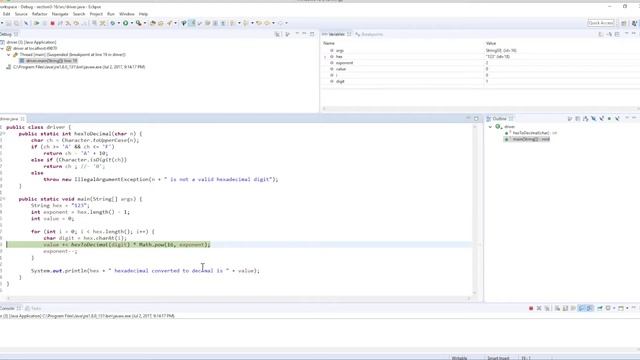Select hexToDecimal(char) in the Outline
640x360 pixels.
[x=531, y=133]
